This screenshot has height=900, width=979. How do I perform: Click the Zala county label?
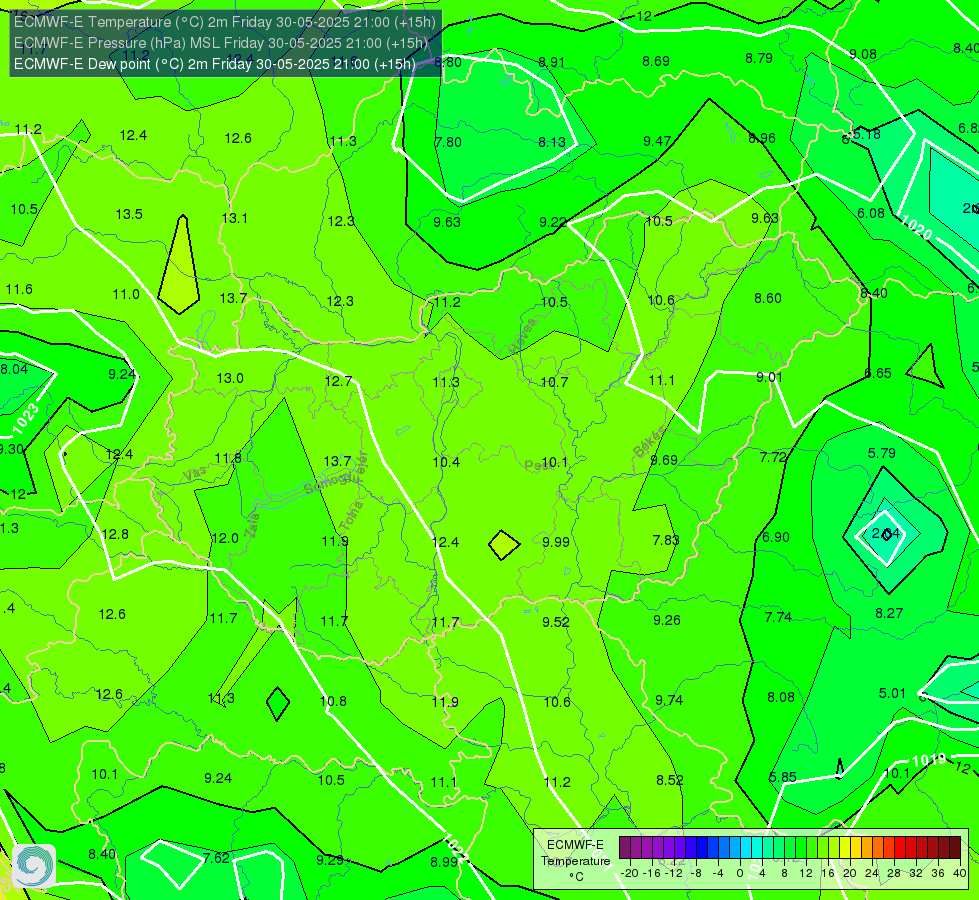click(x=252, y=527)
